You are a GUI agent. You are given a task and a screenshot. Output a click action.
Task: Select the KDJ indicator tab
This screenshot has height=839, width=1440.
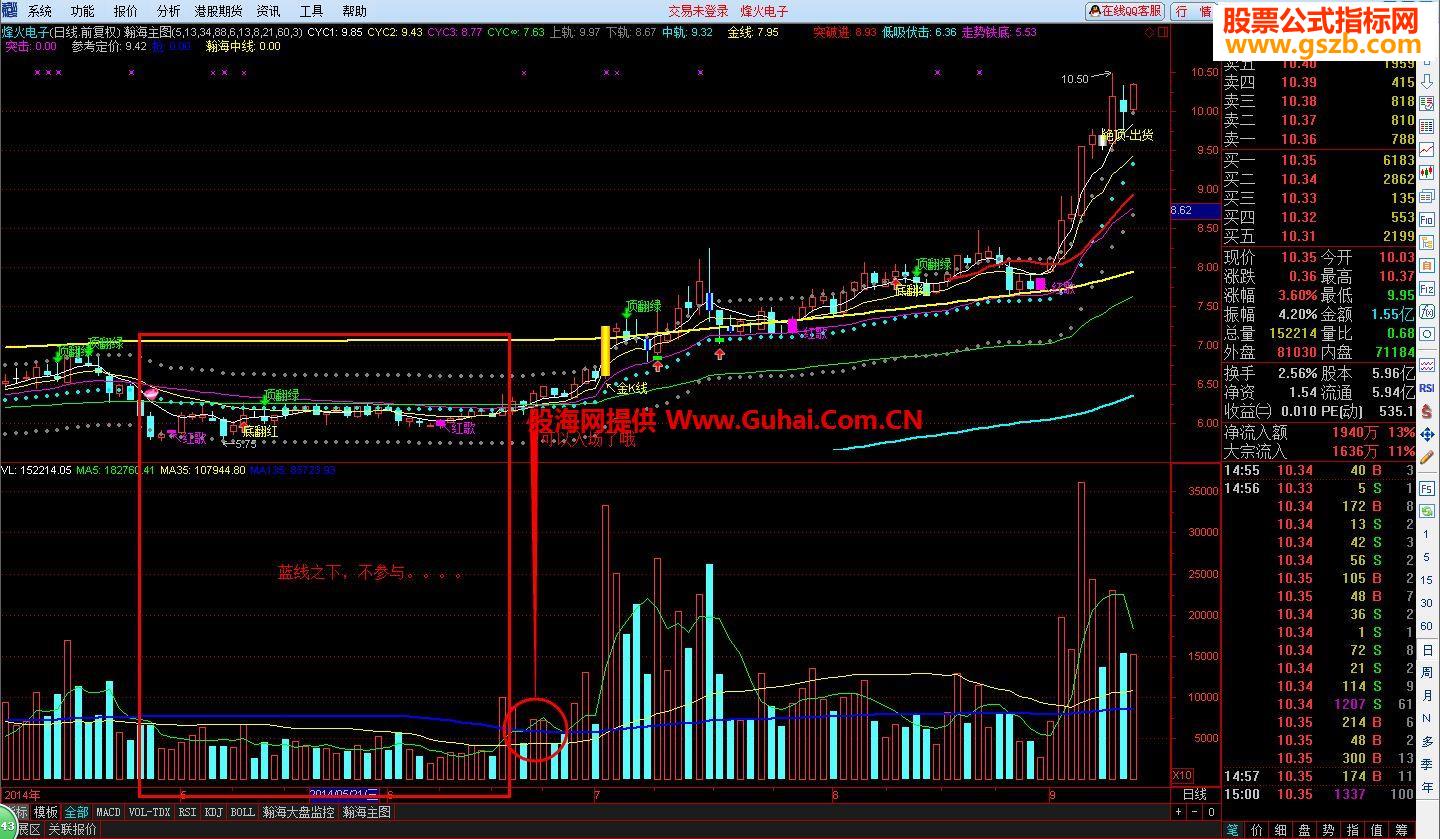coord(214,812)
